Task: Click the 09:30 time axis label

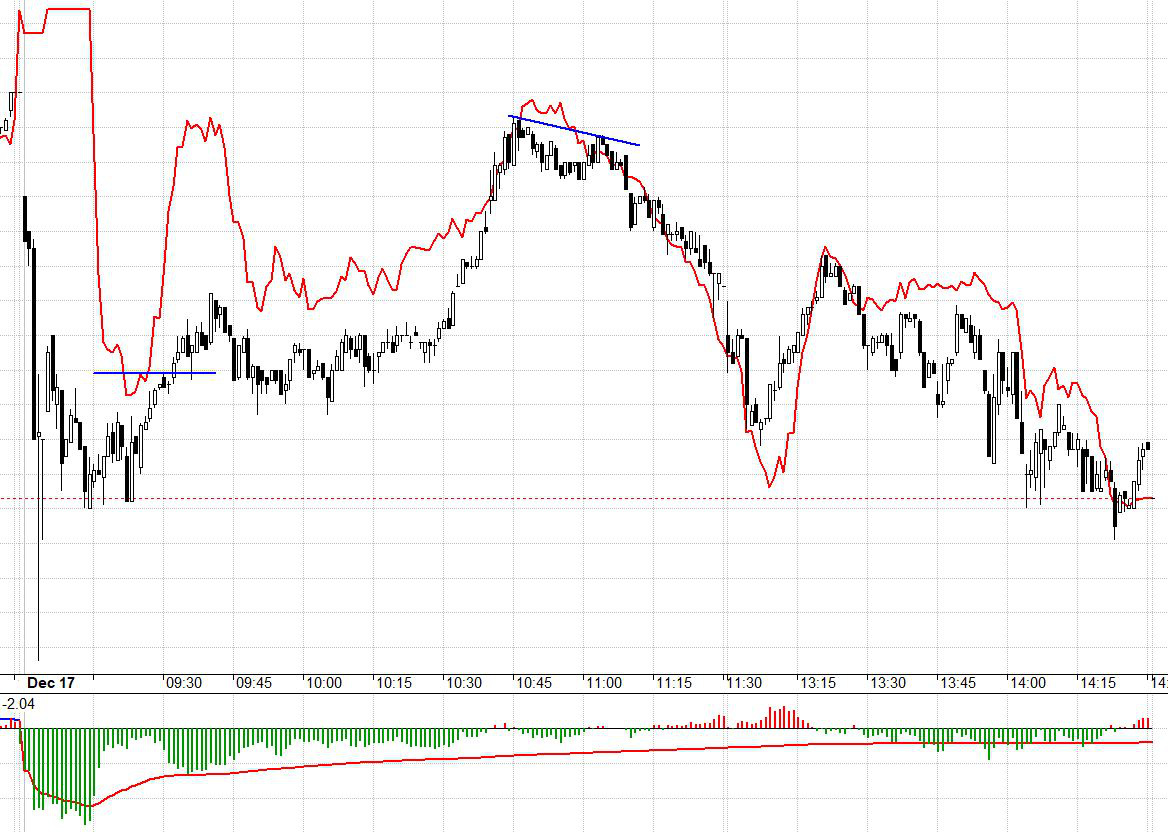Action: (x=183, y=683)
